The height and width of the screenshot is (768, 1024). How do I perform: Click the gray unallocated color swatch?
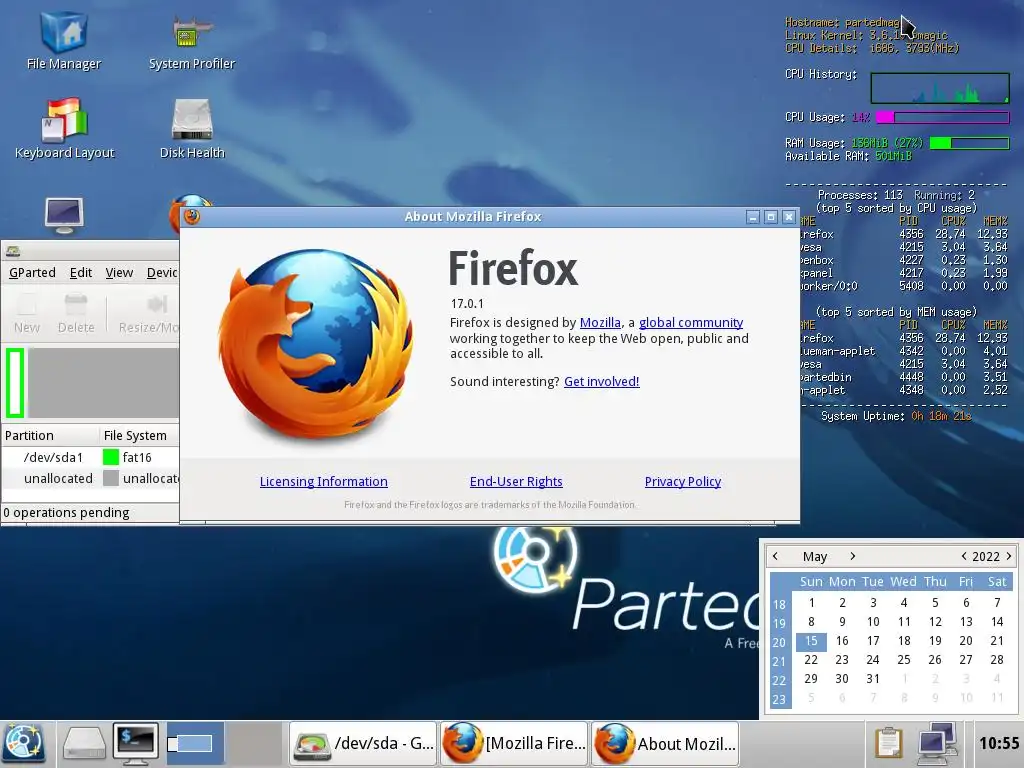pyautogui.click(x=110, y=478)
